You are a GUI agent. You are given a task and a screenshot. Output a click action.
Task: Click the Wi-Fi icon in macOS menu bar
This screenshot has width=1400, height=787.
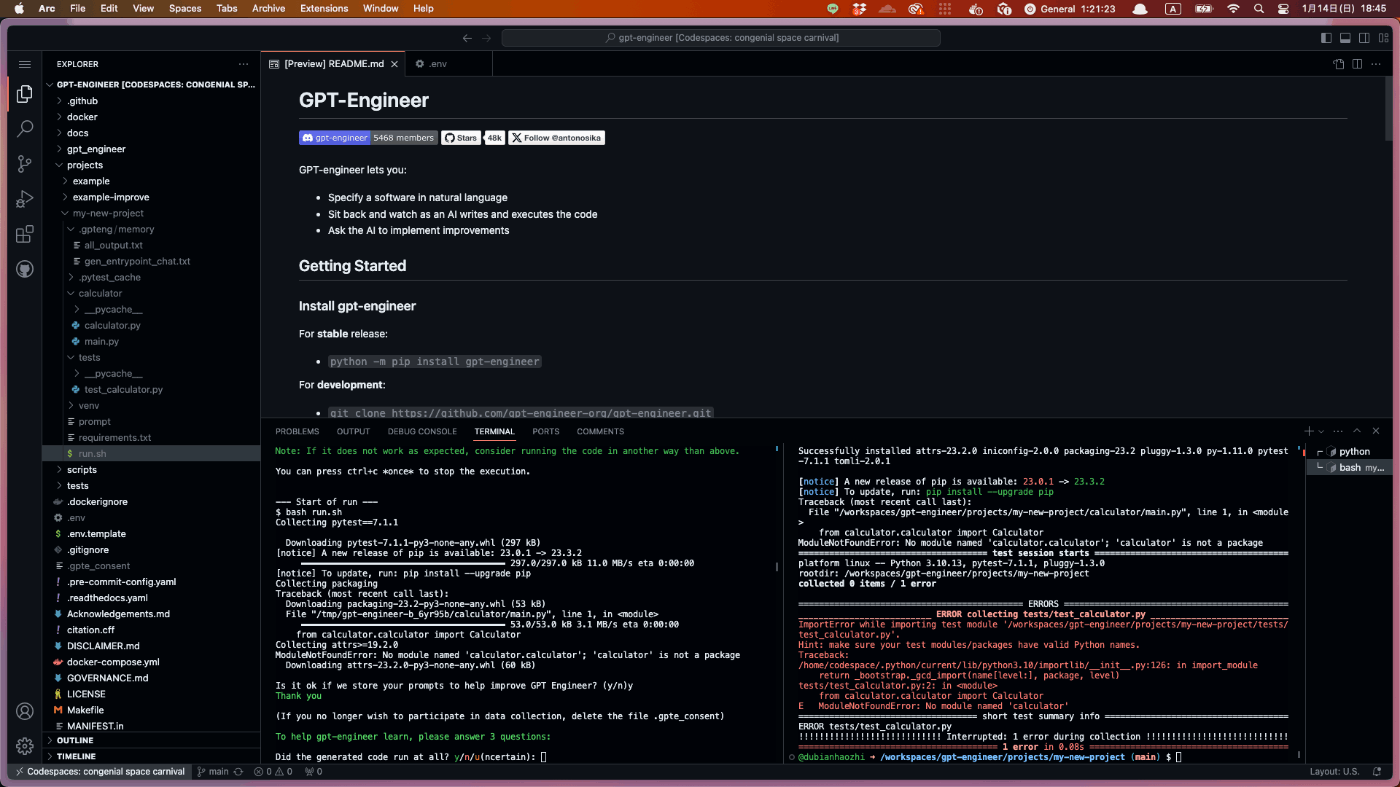pyautogui.click(x=1233, y=8)
